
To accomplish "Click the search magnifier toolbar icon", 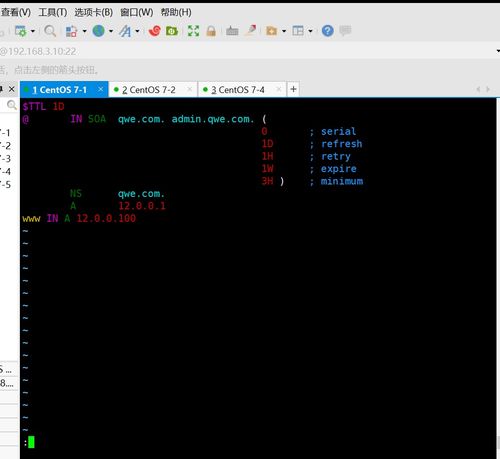I will coord(50,31).
